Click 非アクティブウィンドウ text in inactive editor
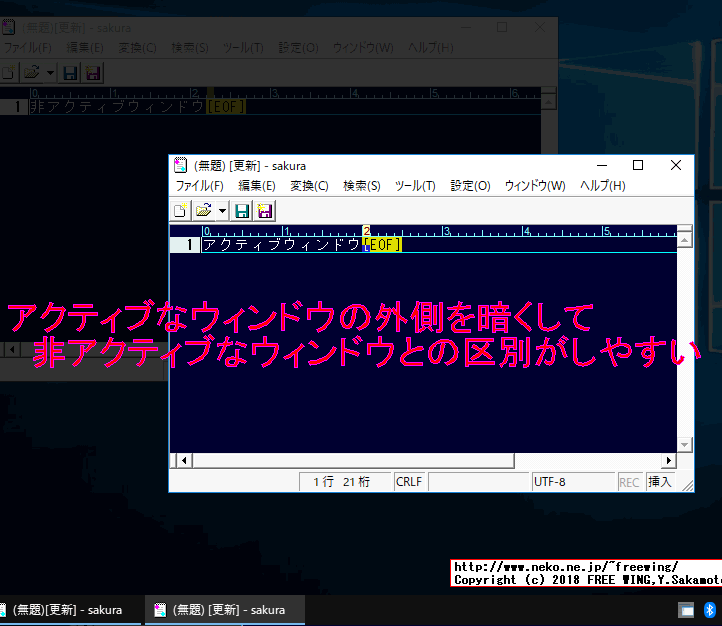 point(117,106)
